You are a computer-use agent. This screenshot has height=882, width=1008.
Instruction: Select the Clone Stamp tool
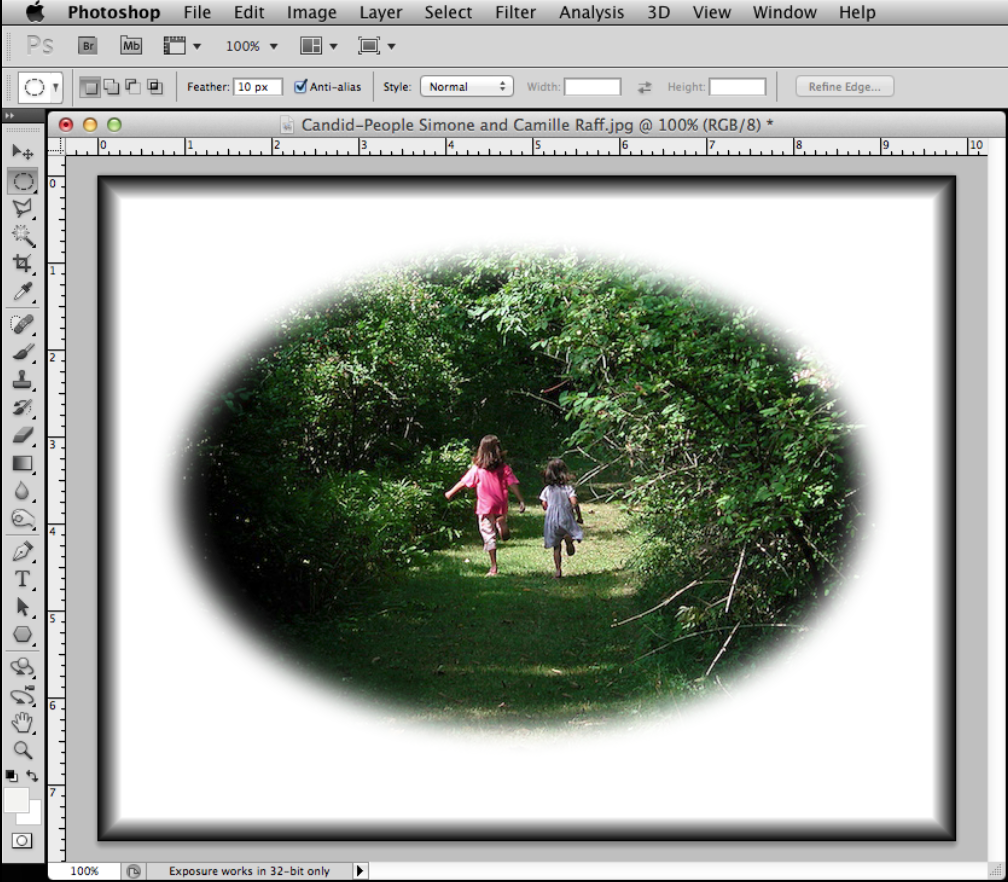click(x=22, y=380)
